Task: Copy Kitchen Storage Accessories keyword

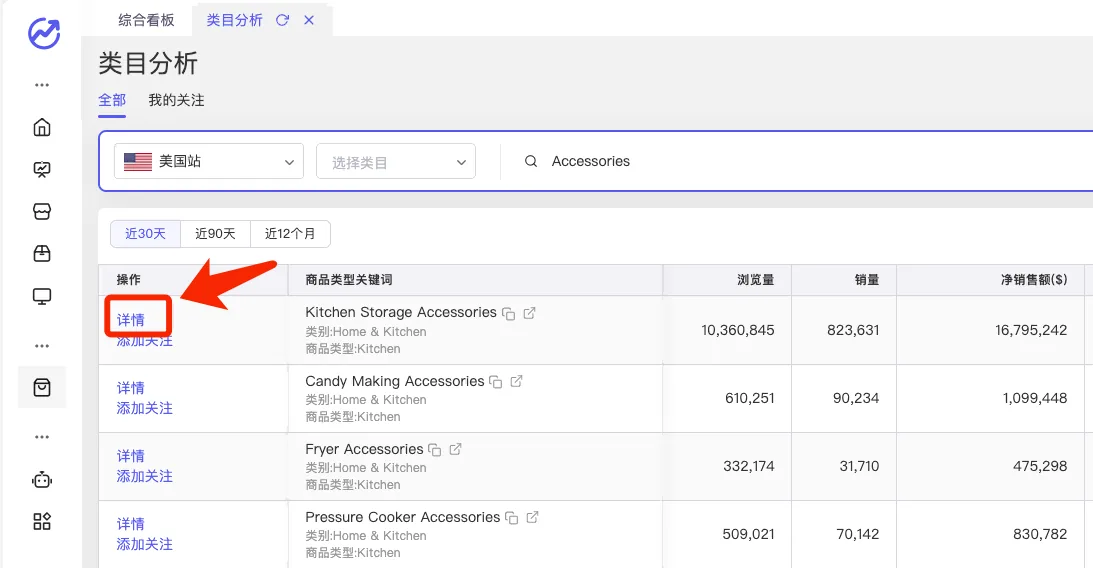Action: click(x=509, y=314)
